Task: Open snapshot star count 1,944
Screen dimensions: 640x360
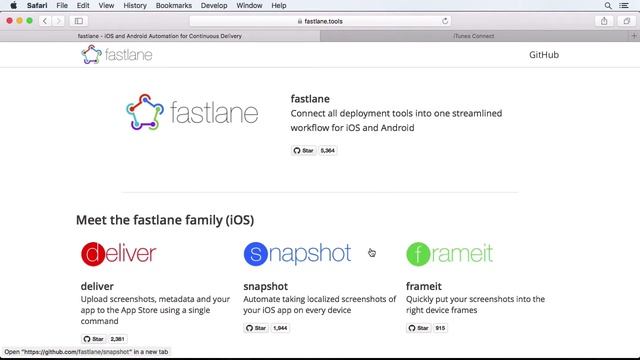Action: pyautogui.click(x=280, y=328)
